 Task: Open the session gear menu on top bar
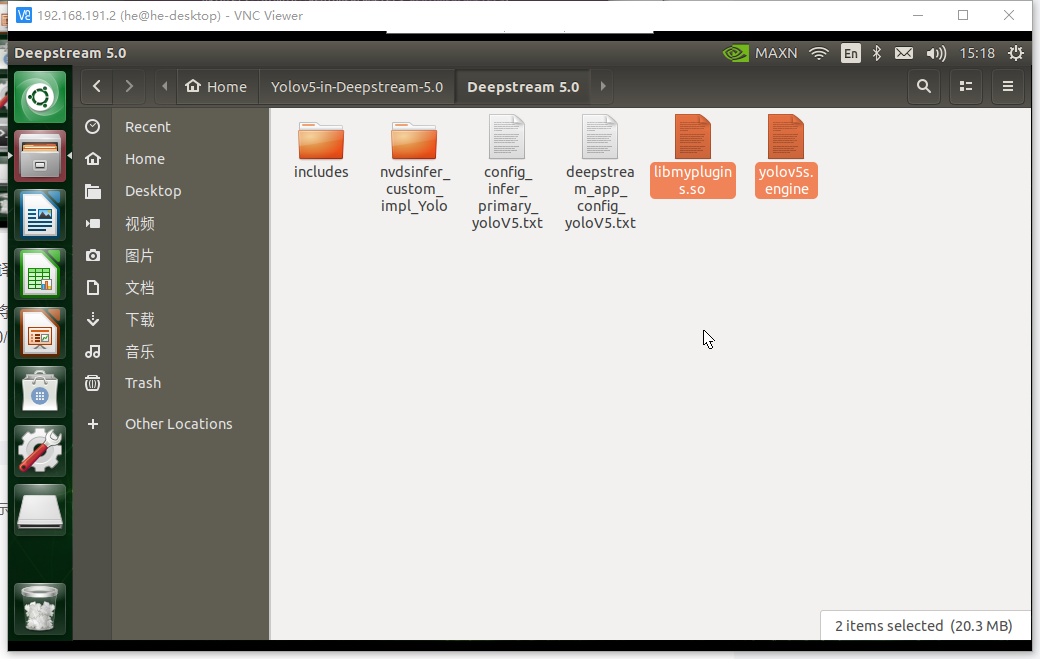click(x=1017, y=53)
